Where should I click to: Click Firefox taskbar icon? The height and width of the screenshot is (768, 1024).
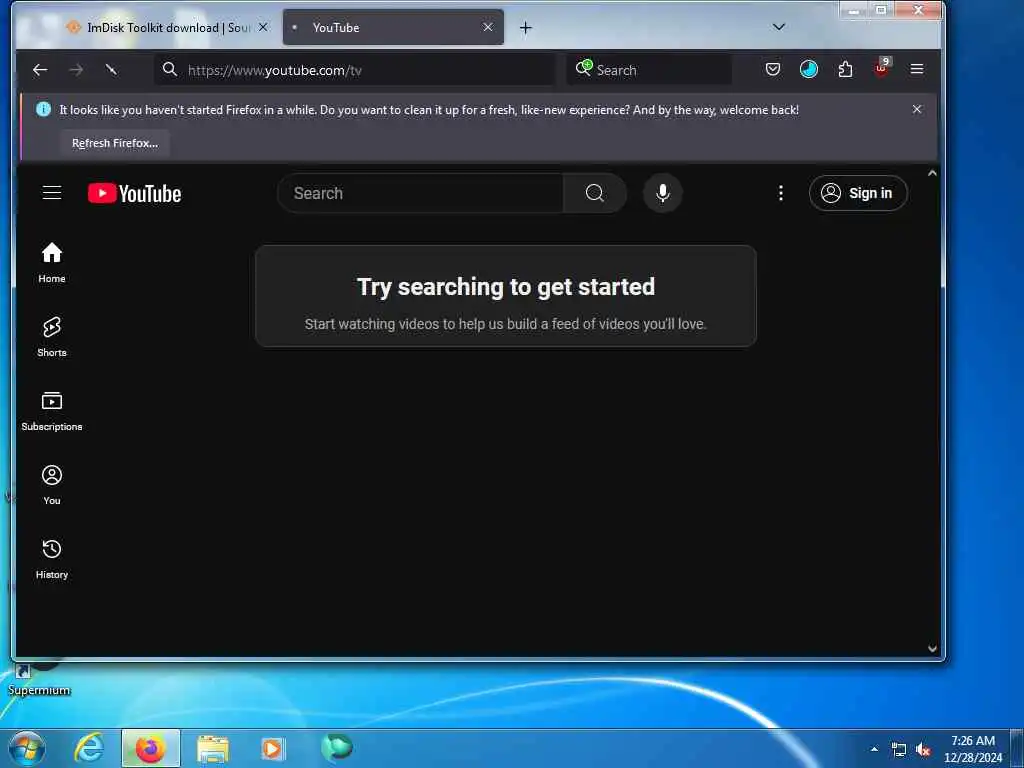pos(150,748)
